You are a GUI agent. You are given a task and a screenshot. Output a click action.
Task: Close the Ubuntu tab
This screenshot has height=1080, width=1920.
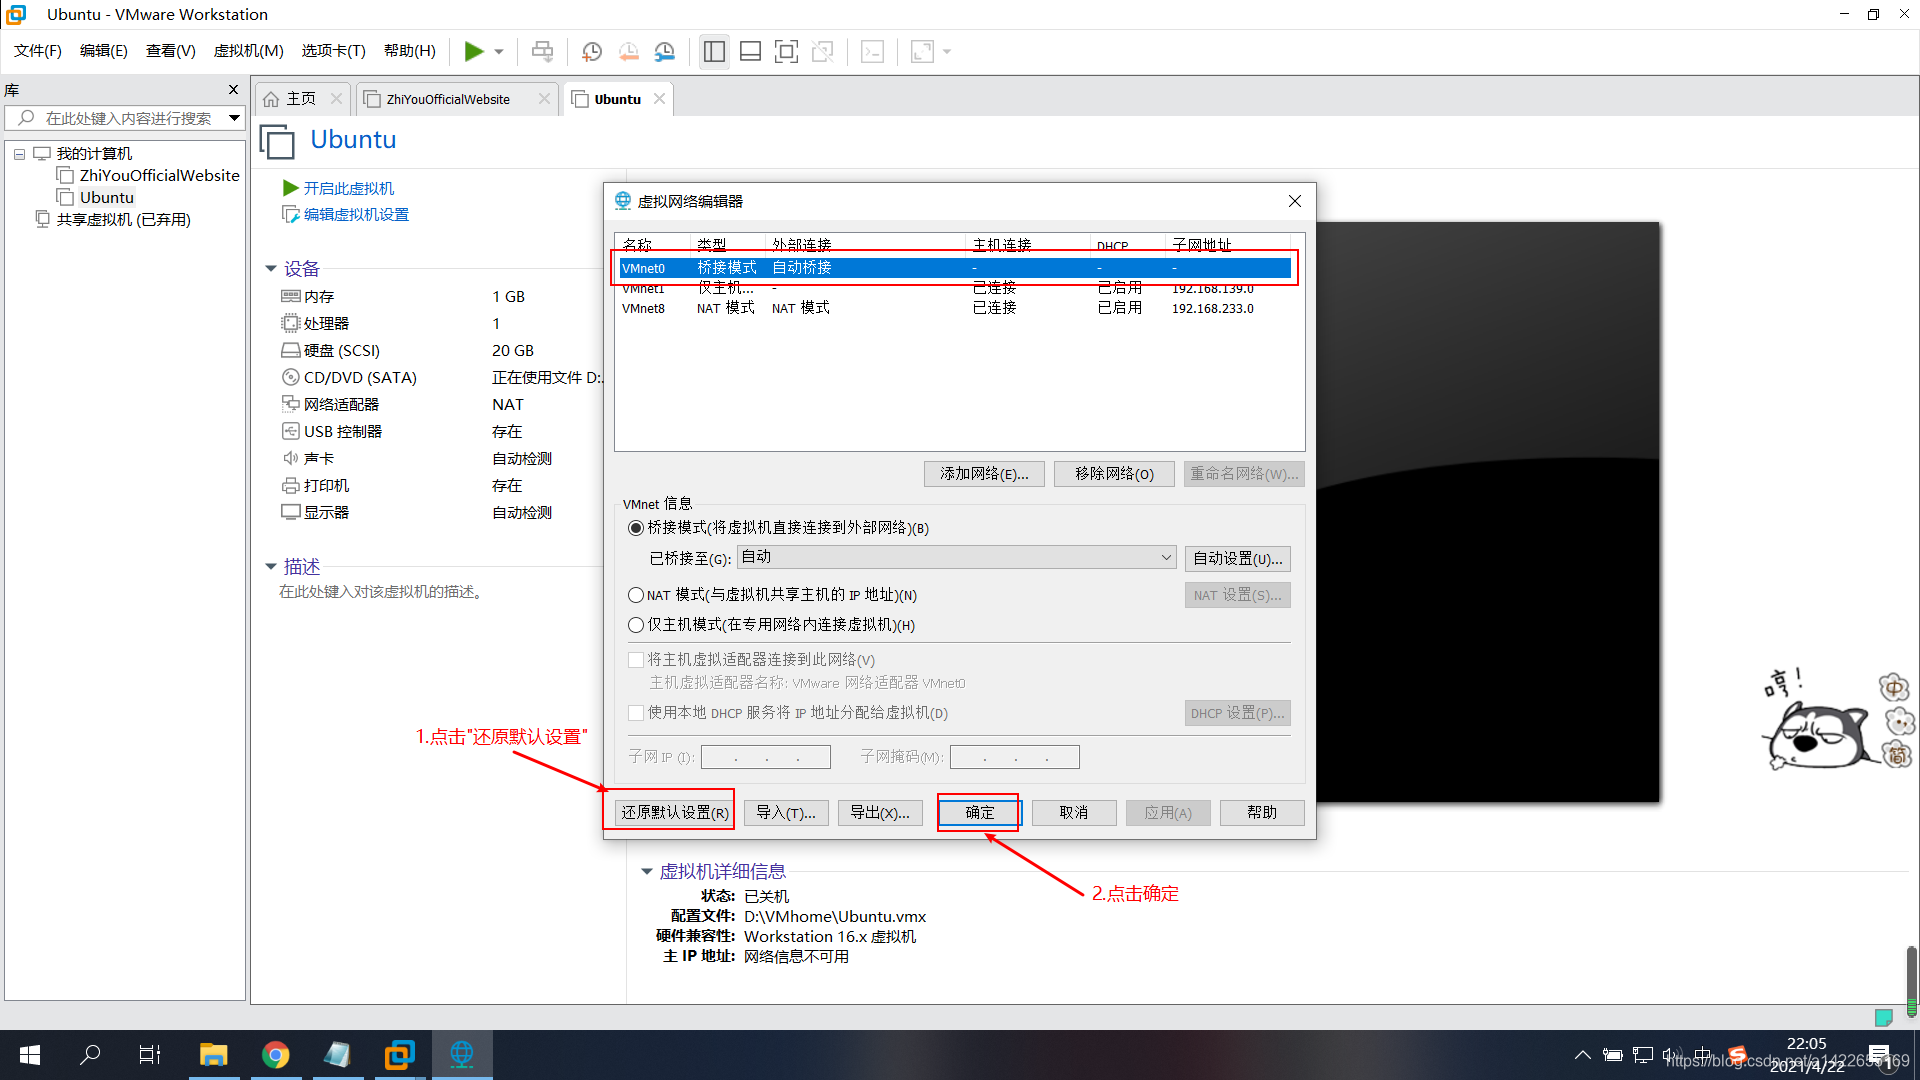660,99
